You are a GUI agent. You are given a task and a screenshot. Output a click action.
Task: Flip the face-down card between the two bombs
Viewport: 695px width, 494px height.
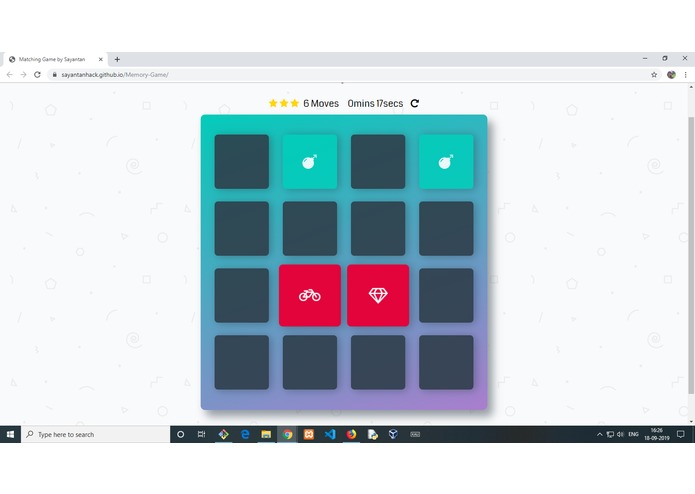tap(378, 162)
